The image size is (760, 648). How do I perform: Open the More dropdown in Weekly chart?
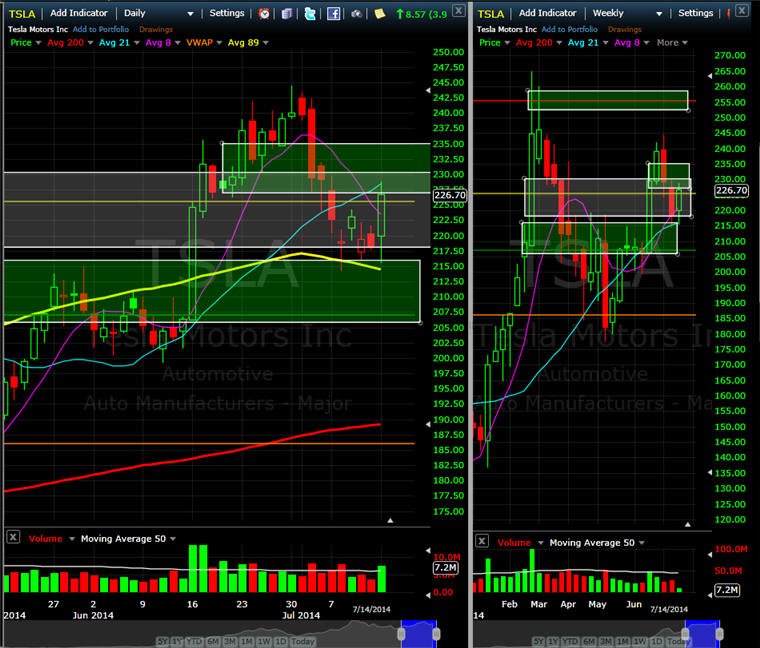point(672,43)
